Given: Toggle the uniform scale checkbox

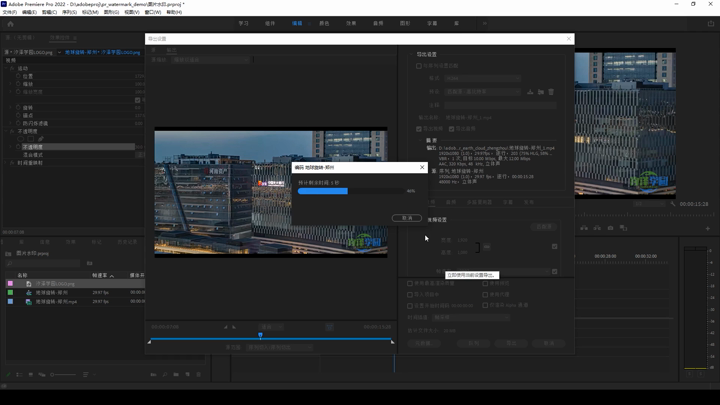Looking at the screenshot, I should [137, 100].
